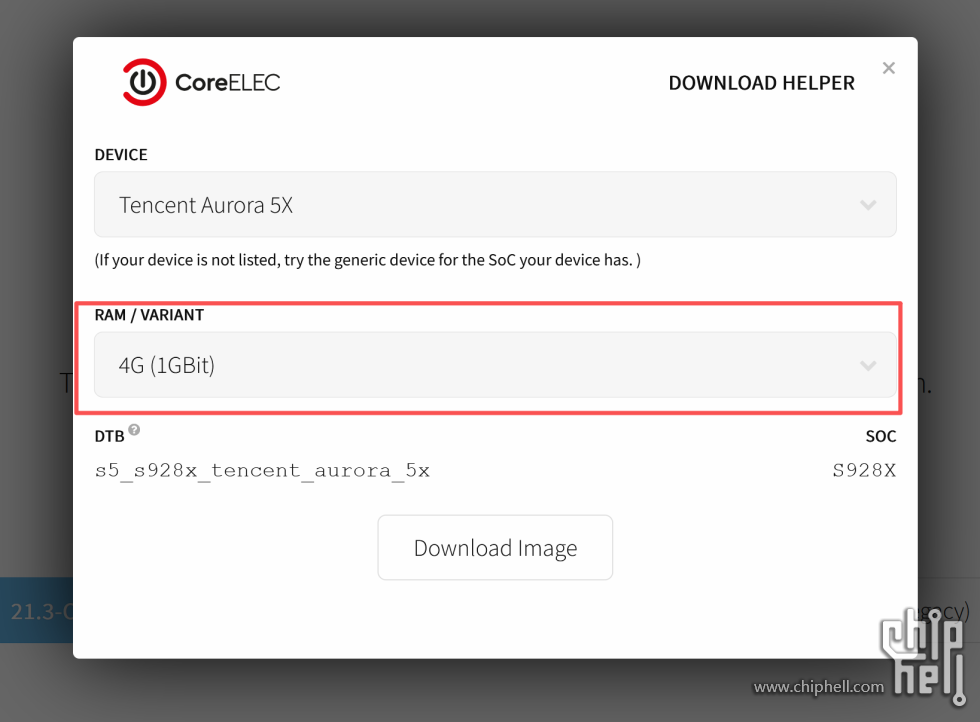Select the s5_s928x_tencent_aurora_5x DTB name
Viewport: 980px width, 722px height.
[262, 471]
